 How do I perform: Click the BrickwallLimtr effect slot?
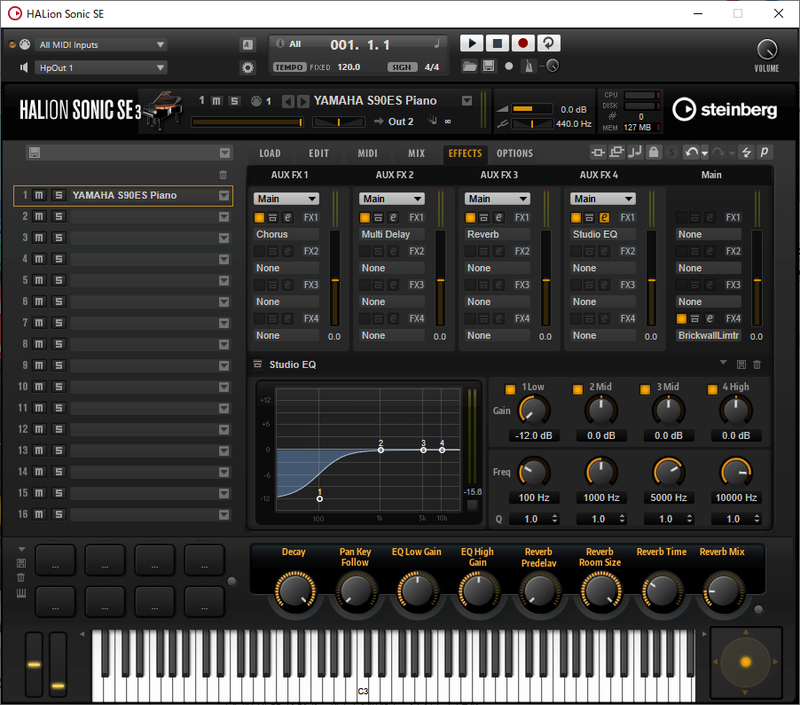(x=708, y=336)
